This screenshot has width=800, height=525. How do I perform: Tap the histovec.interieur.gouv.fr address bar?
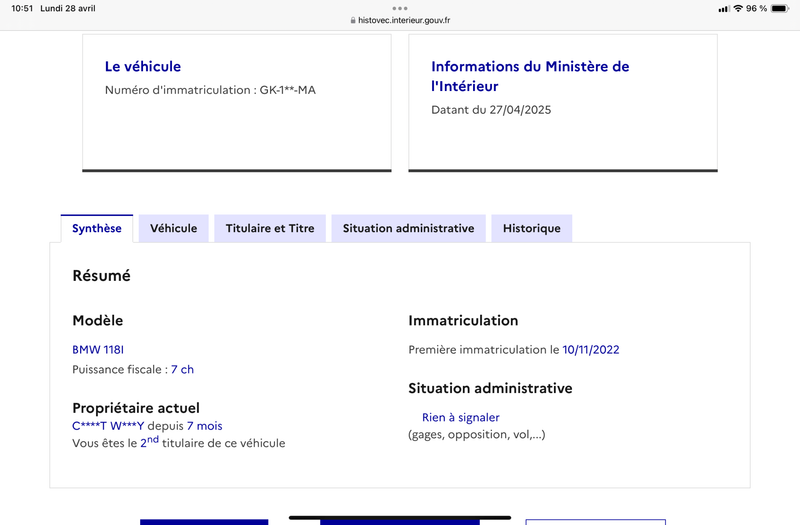(x=403, y=20)
